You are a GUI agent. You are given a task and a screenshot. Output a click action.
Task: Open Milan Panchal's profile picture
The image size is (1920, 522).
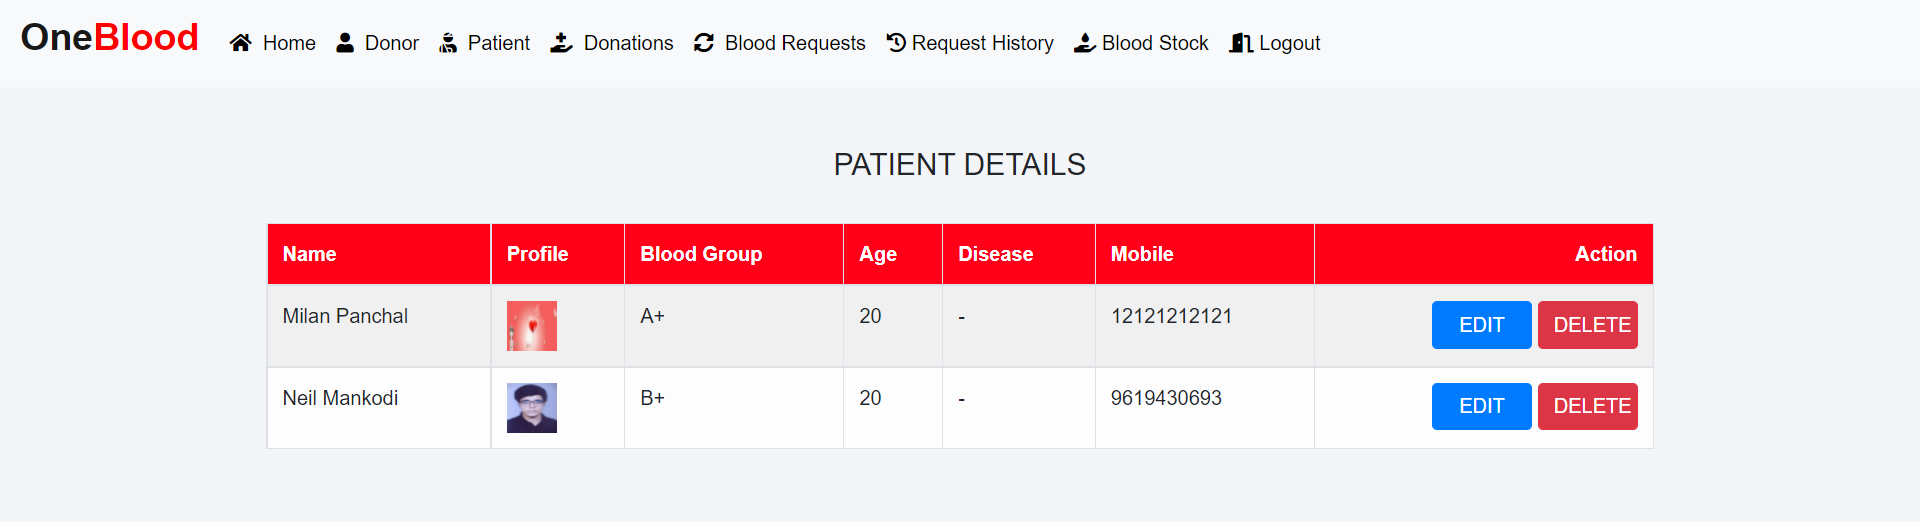click(x=532, y=326)
